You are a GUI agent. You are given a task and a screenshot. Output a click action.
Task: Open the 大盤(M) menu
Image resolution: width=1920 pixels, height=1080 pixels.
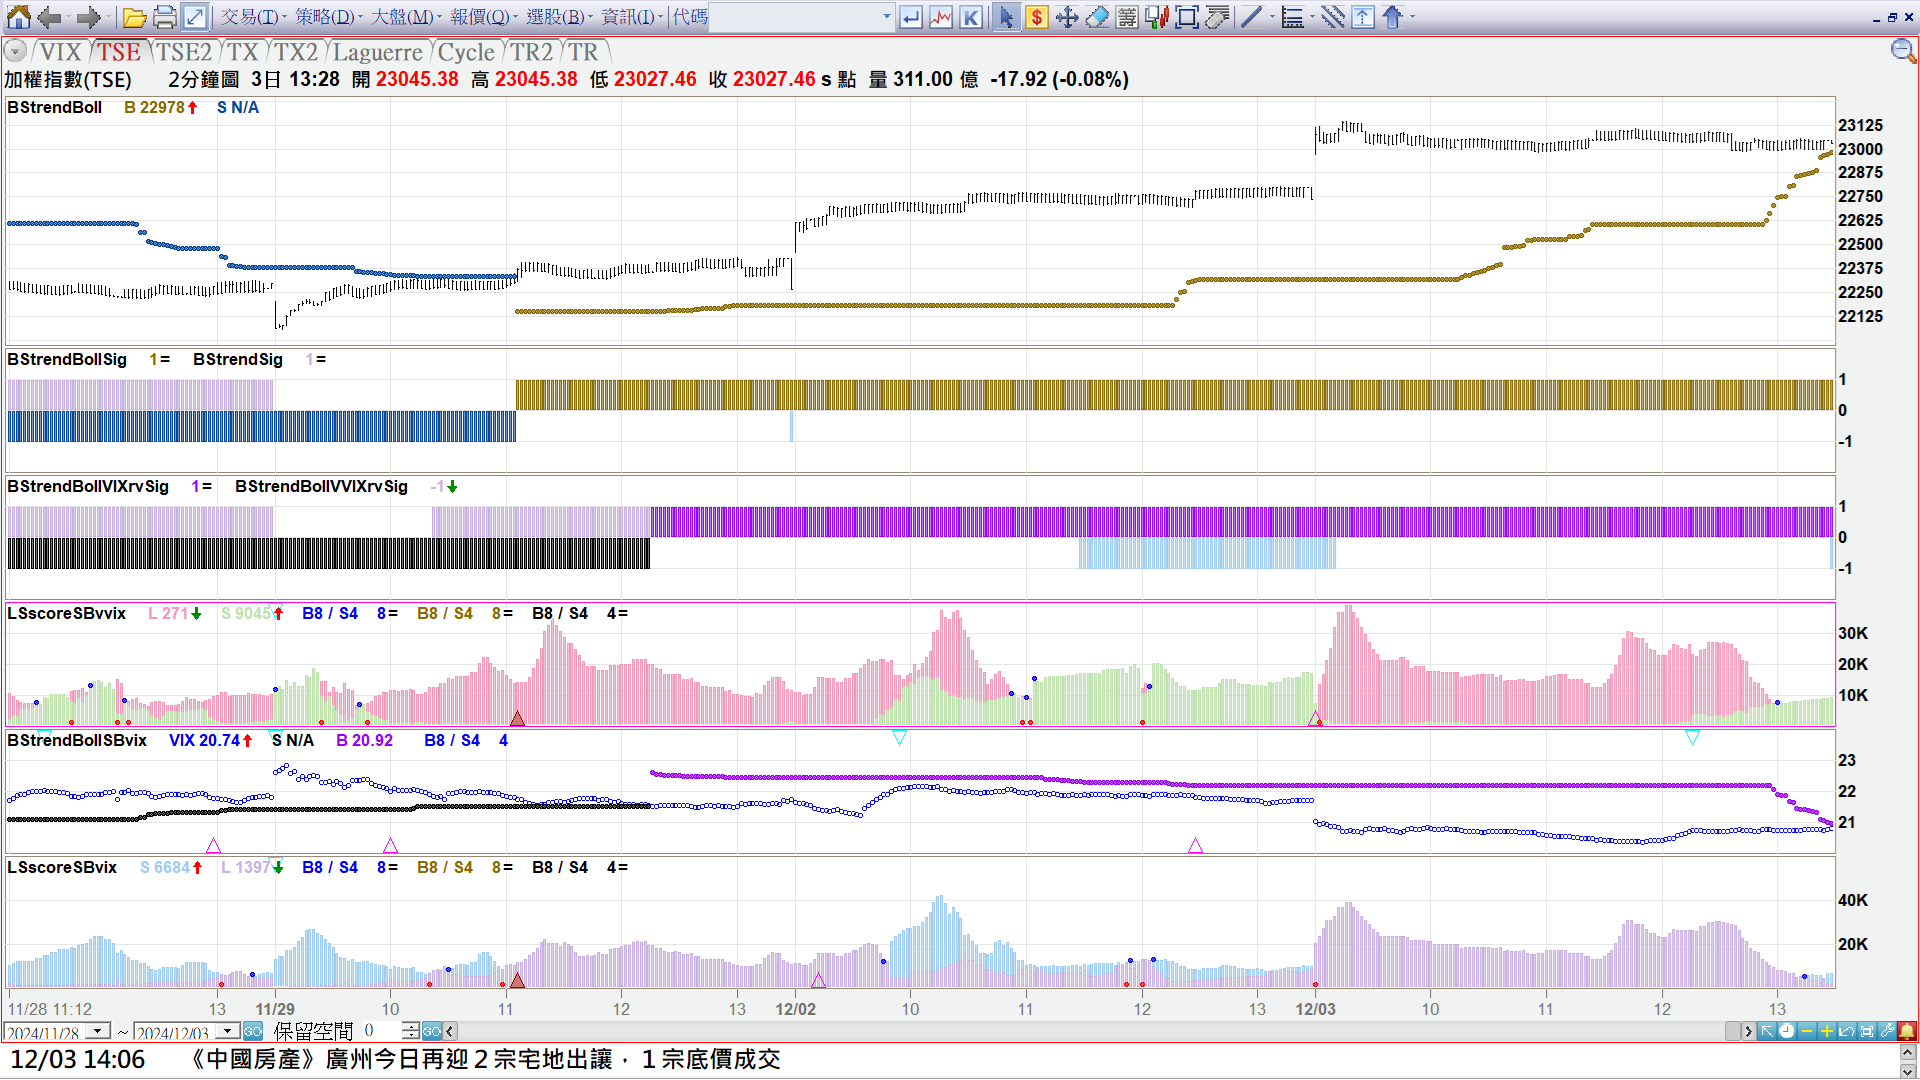coord(404,17)
